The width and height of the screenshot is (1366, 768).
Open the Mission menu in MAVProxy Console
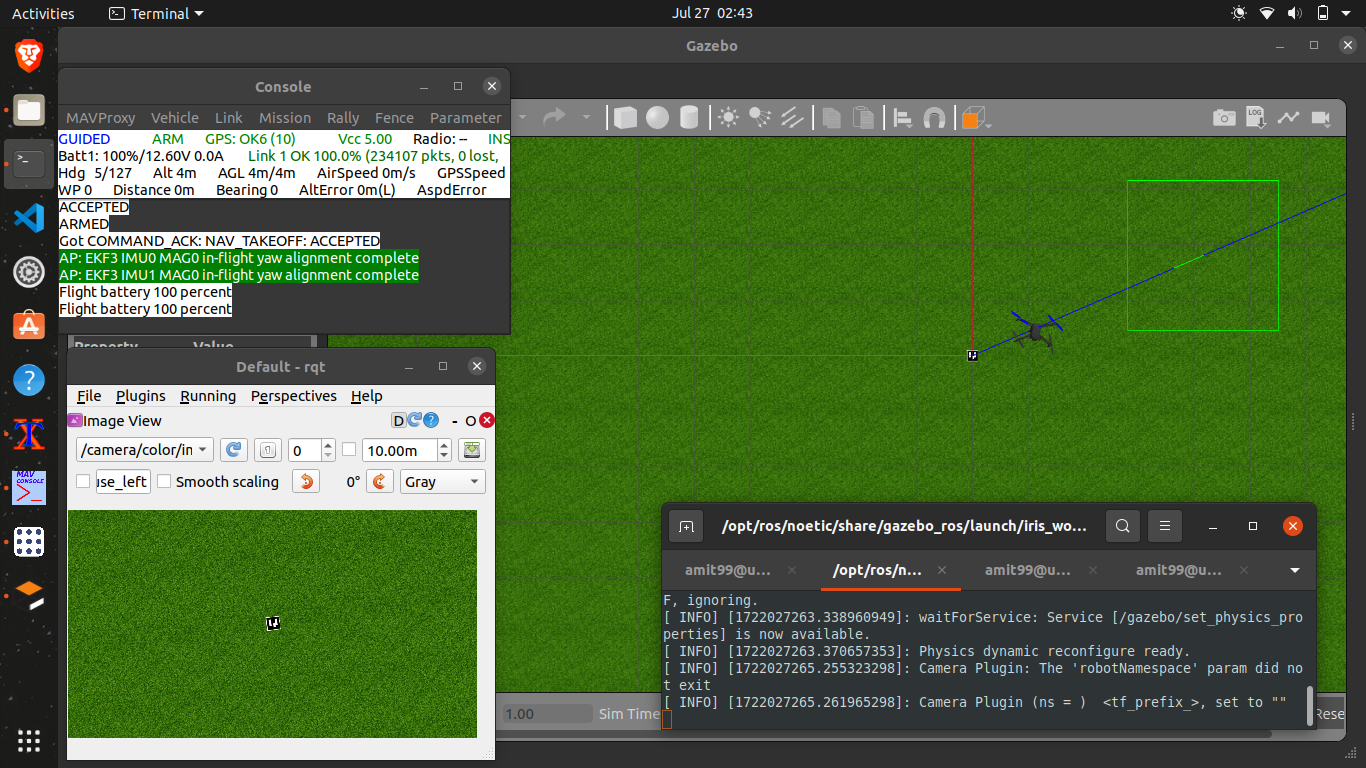click(285, 118)
